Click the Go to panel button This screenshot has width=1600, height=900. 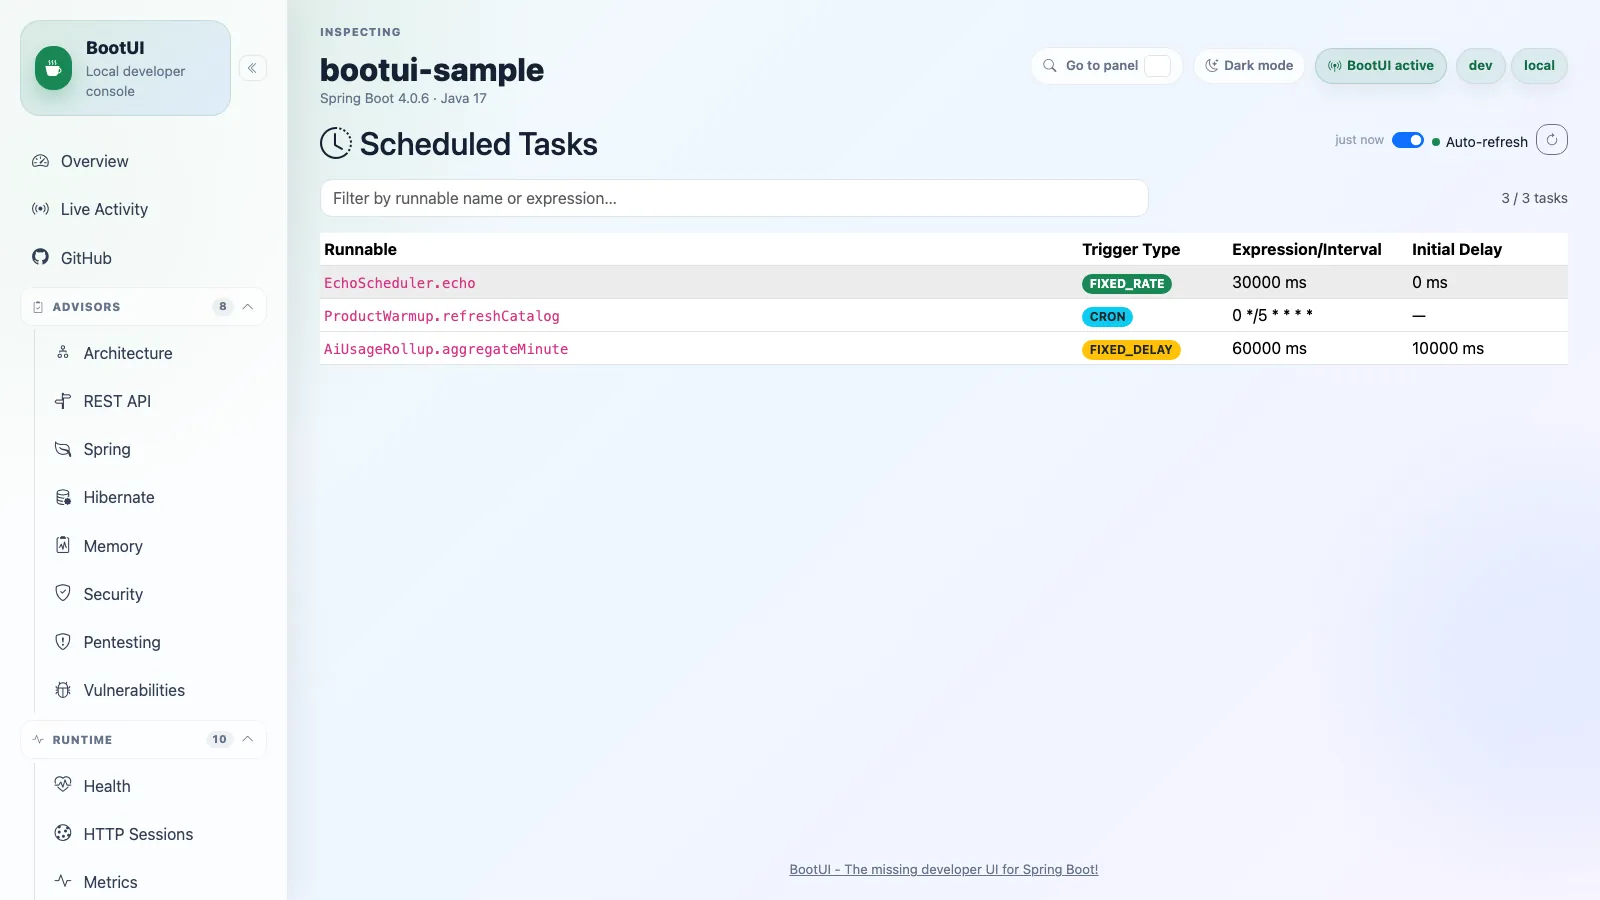[x=1107, y=66]
